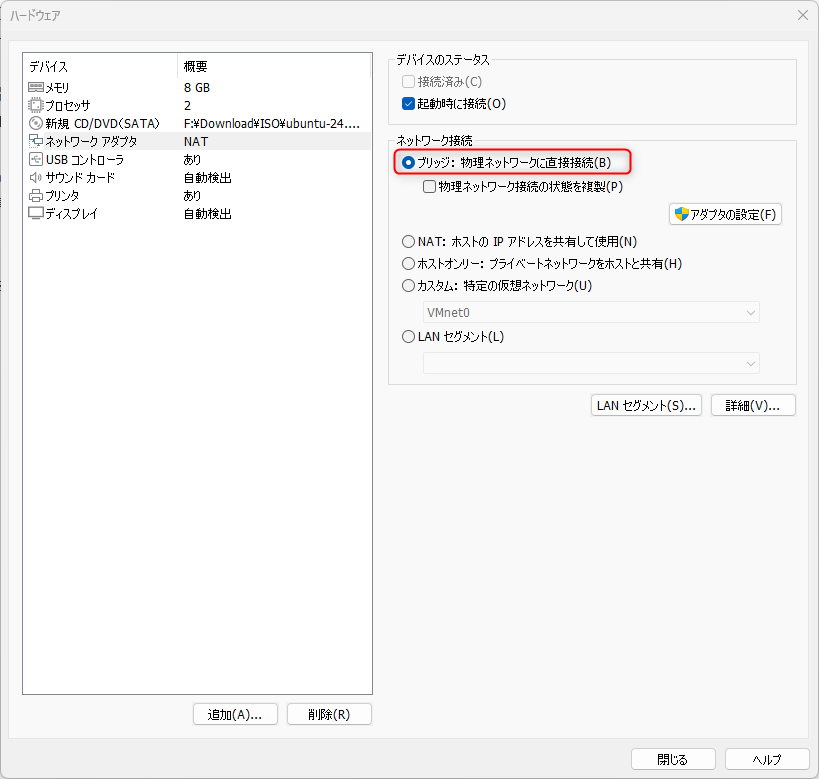Click the shield icon on アダプタの設定 button

[682, 214]
